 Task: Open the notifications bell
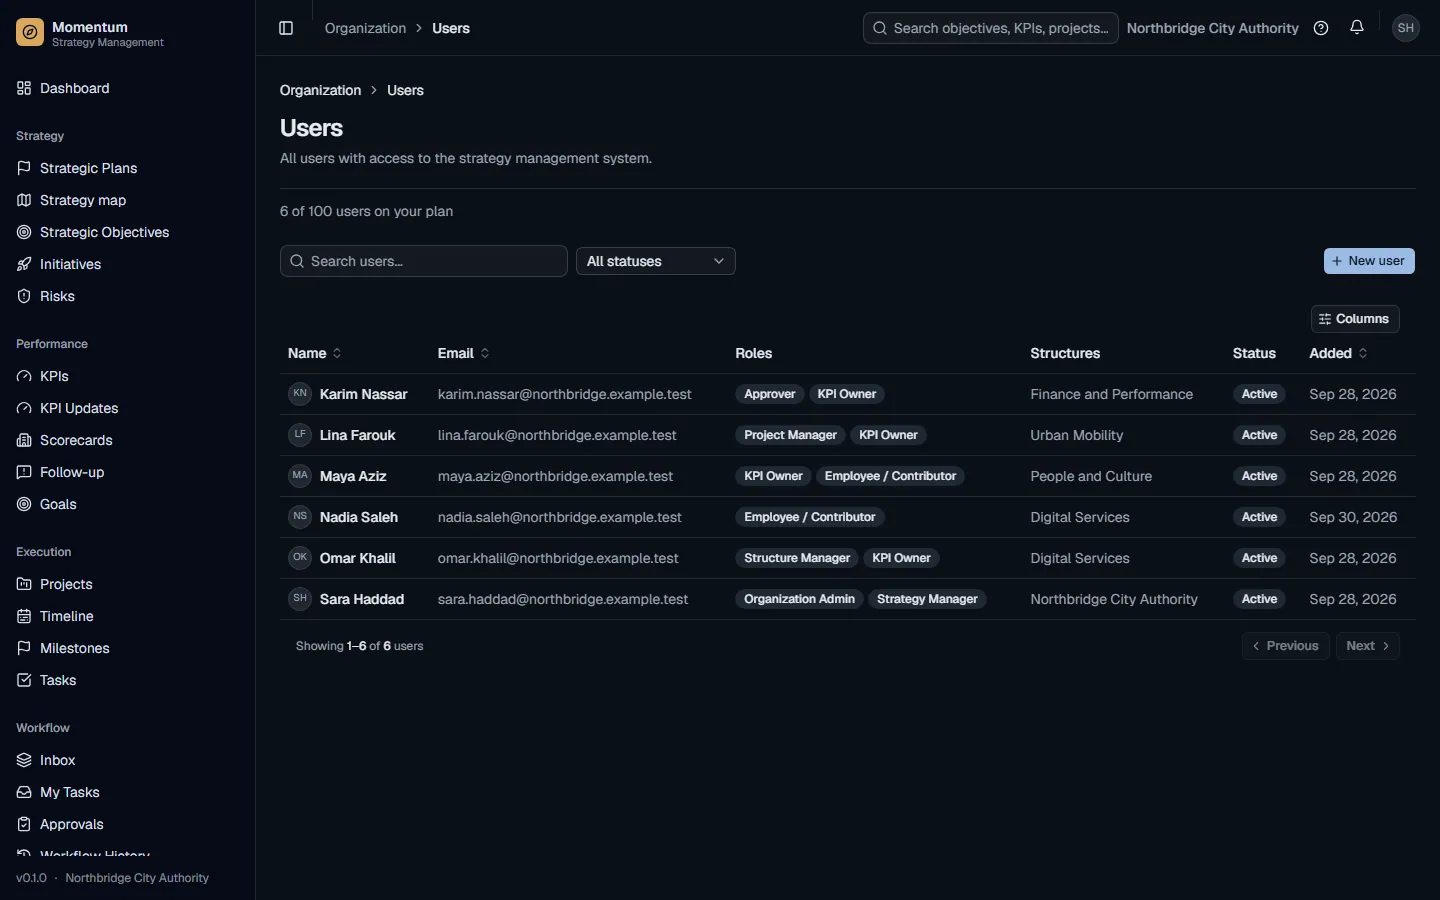(1357, 28)
